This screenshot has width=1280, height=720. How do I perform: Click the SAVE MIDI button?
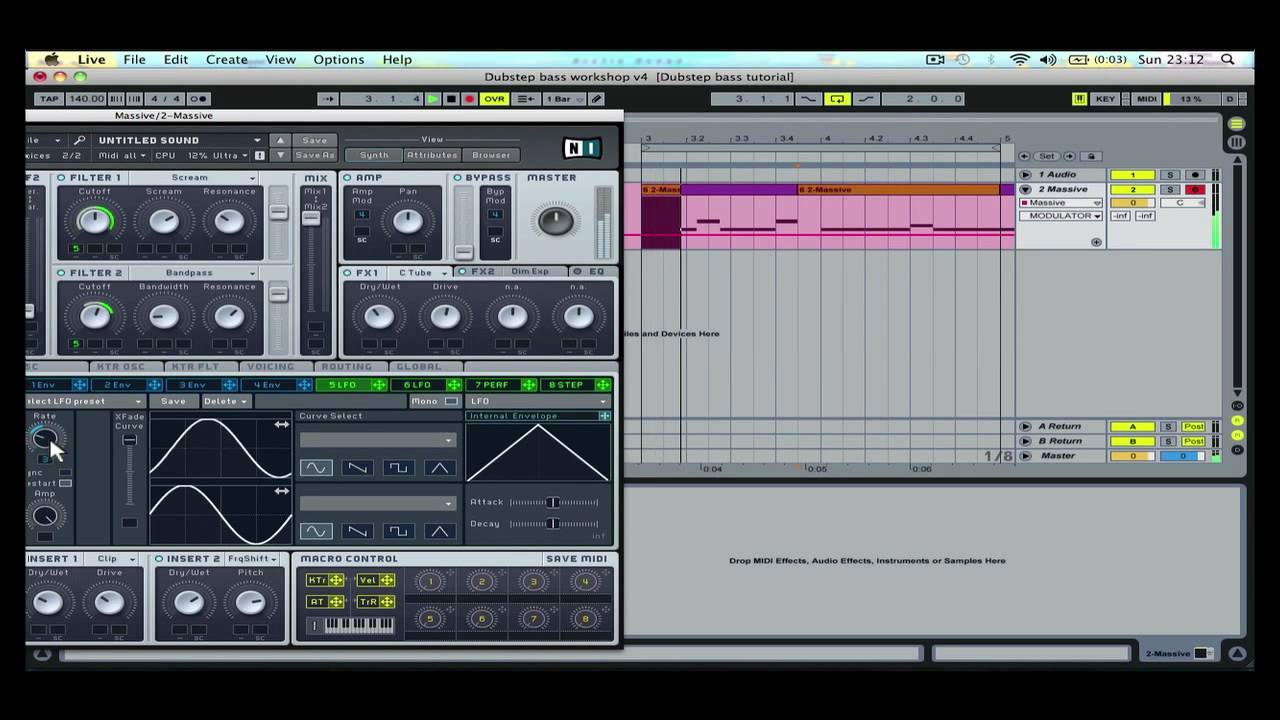pos(576,559)
